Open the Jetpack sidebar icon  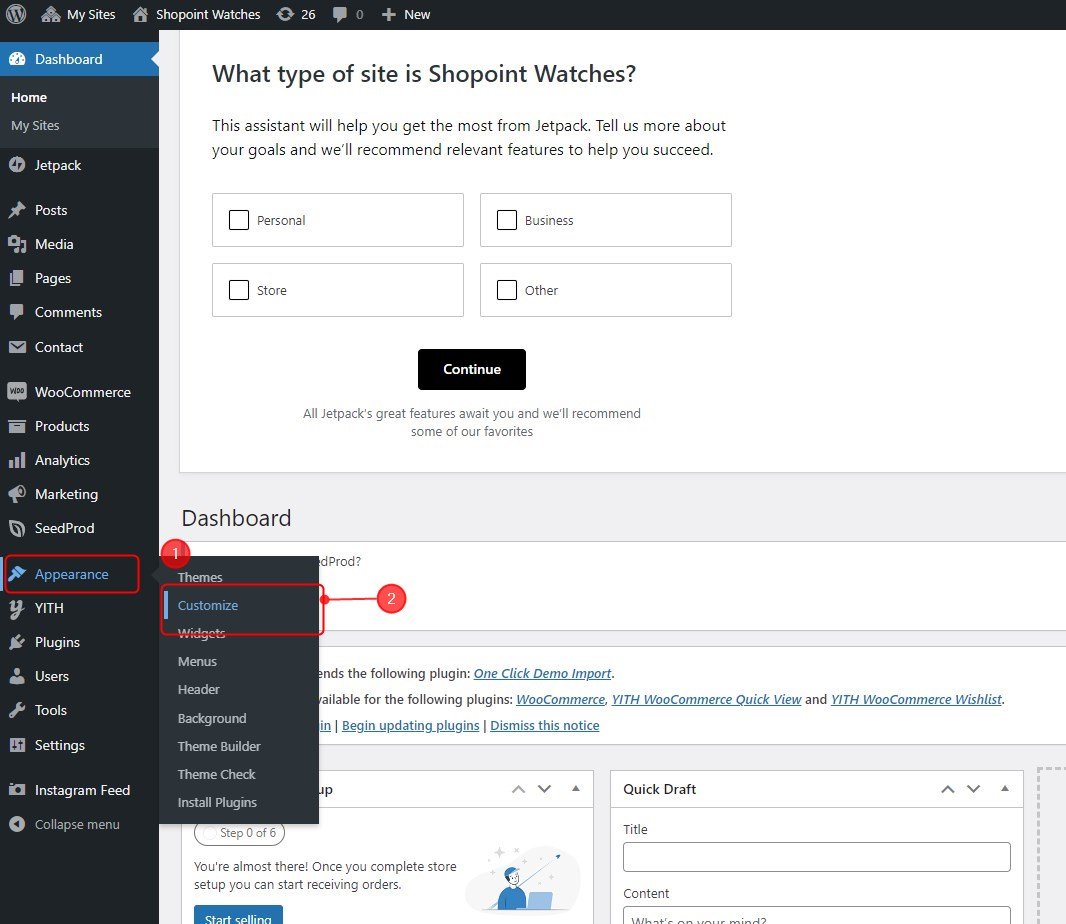pos(17,165)
